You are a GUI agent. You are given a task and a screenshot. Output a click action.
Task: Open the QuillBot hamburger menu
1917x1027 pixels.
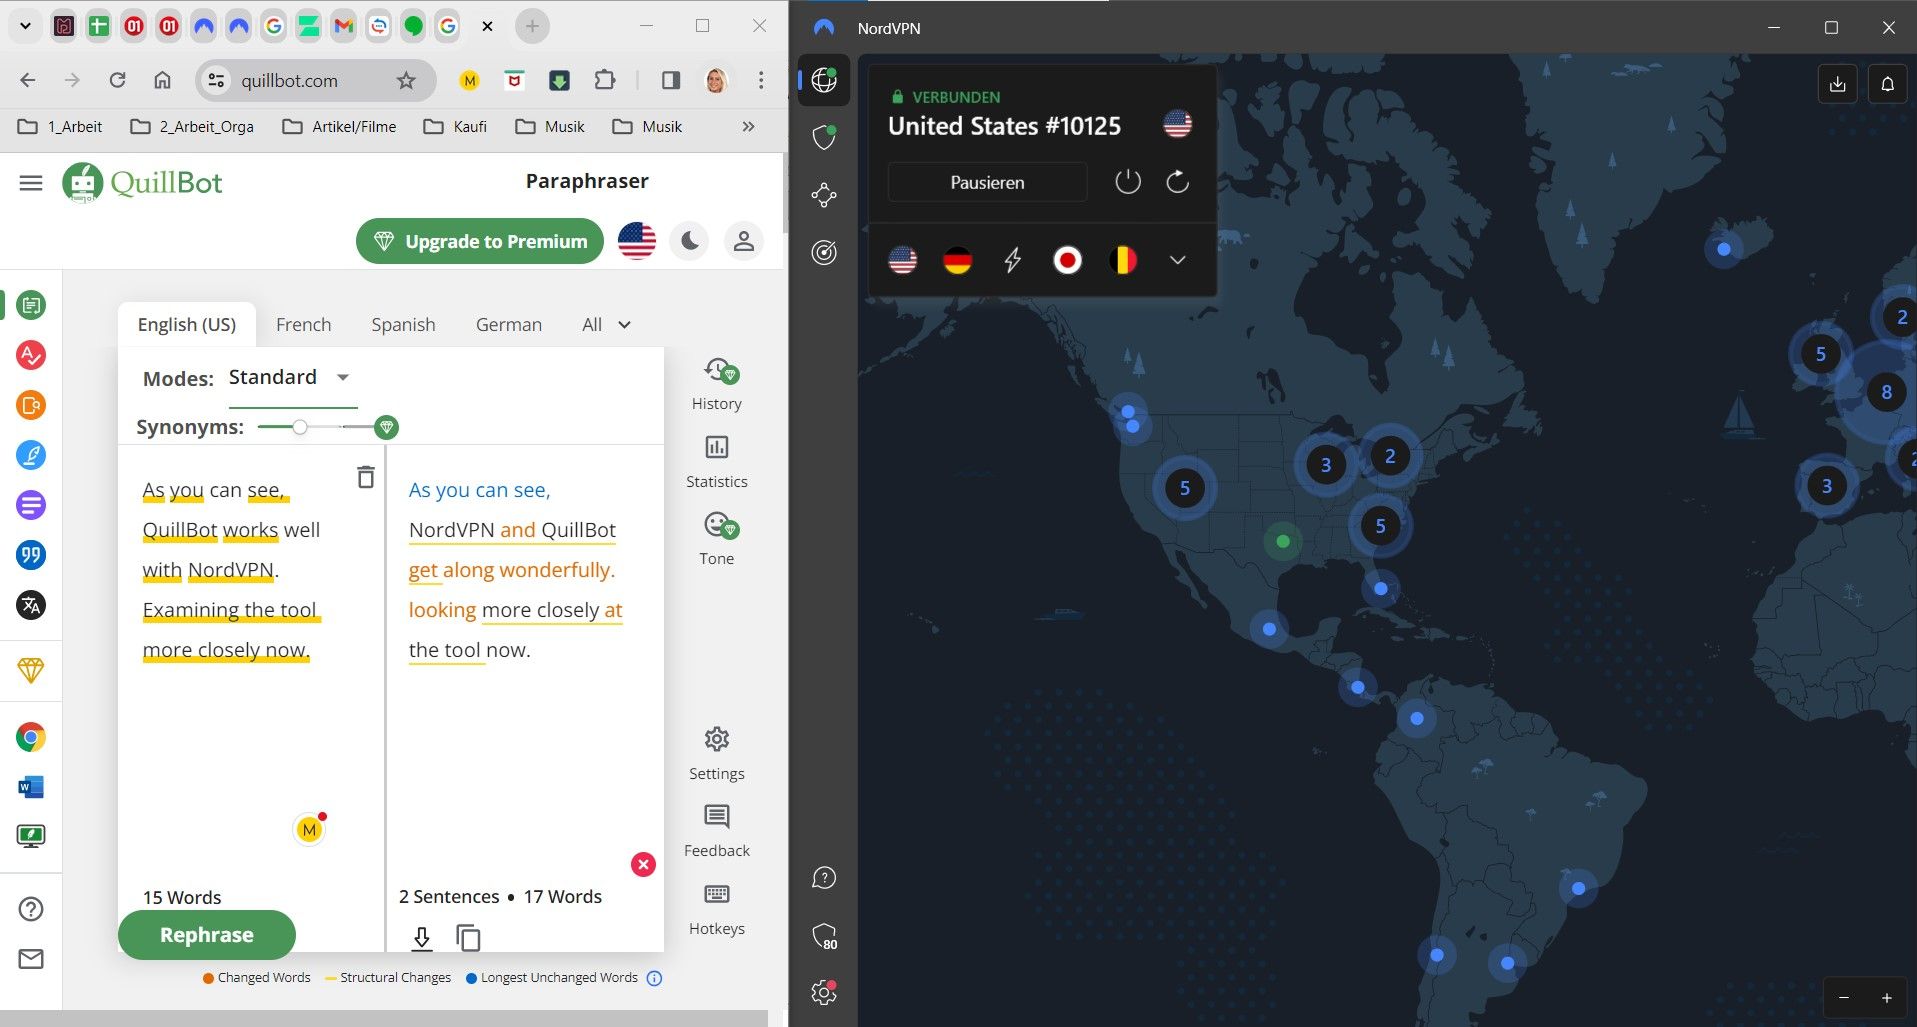[31, 183]
